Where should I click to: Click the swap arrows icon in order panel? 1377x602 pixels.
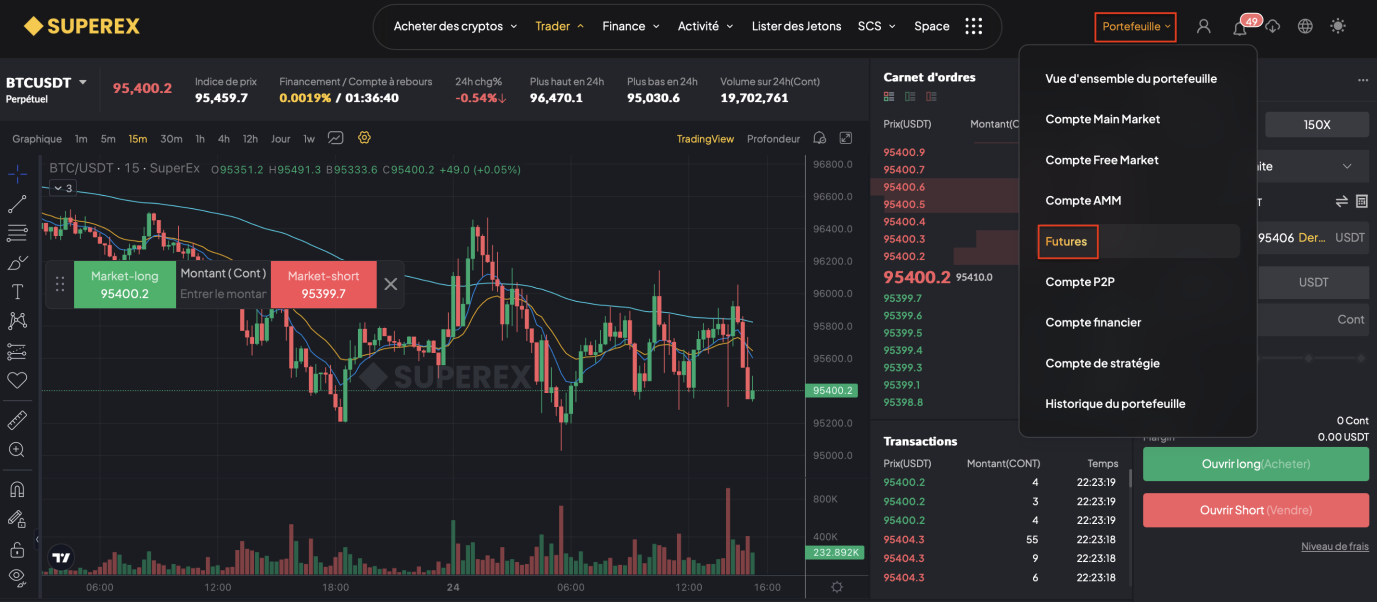[1342, 201]
